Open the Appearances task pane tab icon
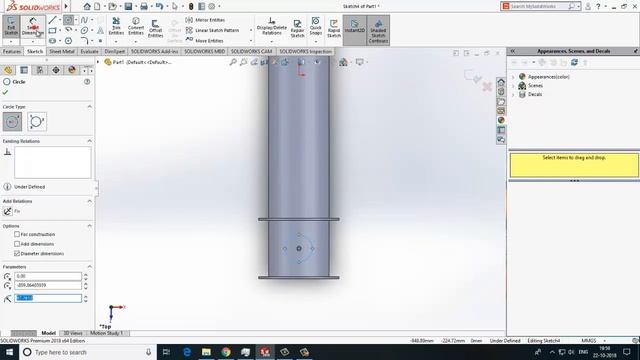 501,120
